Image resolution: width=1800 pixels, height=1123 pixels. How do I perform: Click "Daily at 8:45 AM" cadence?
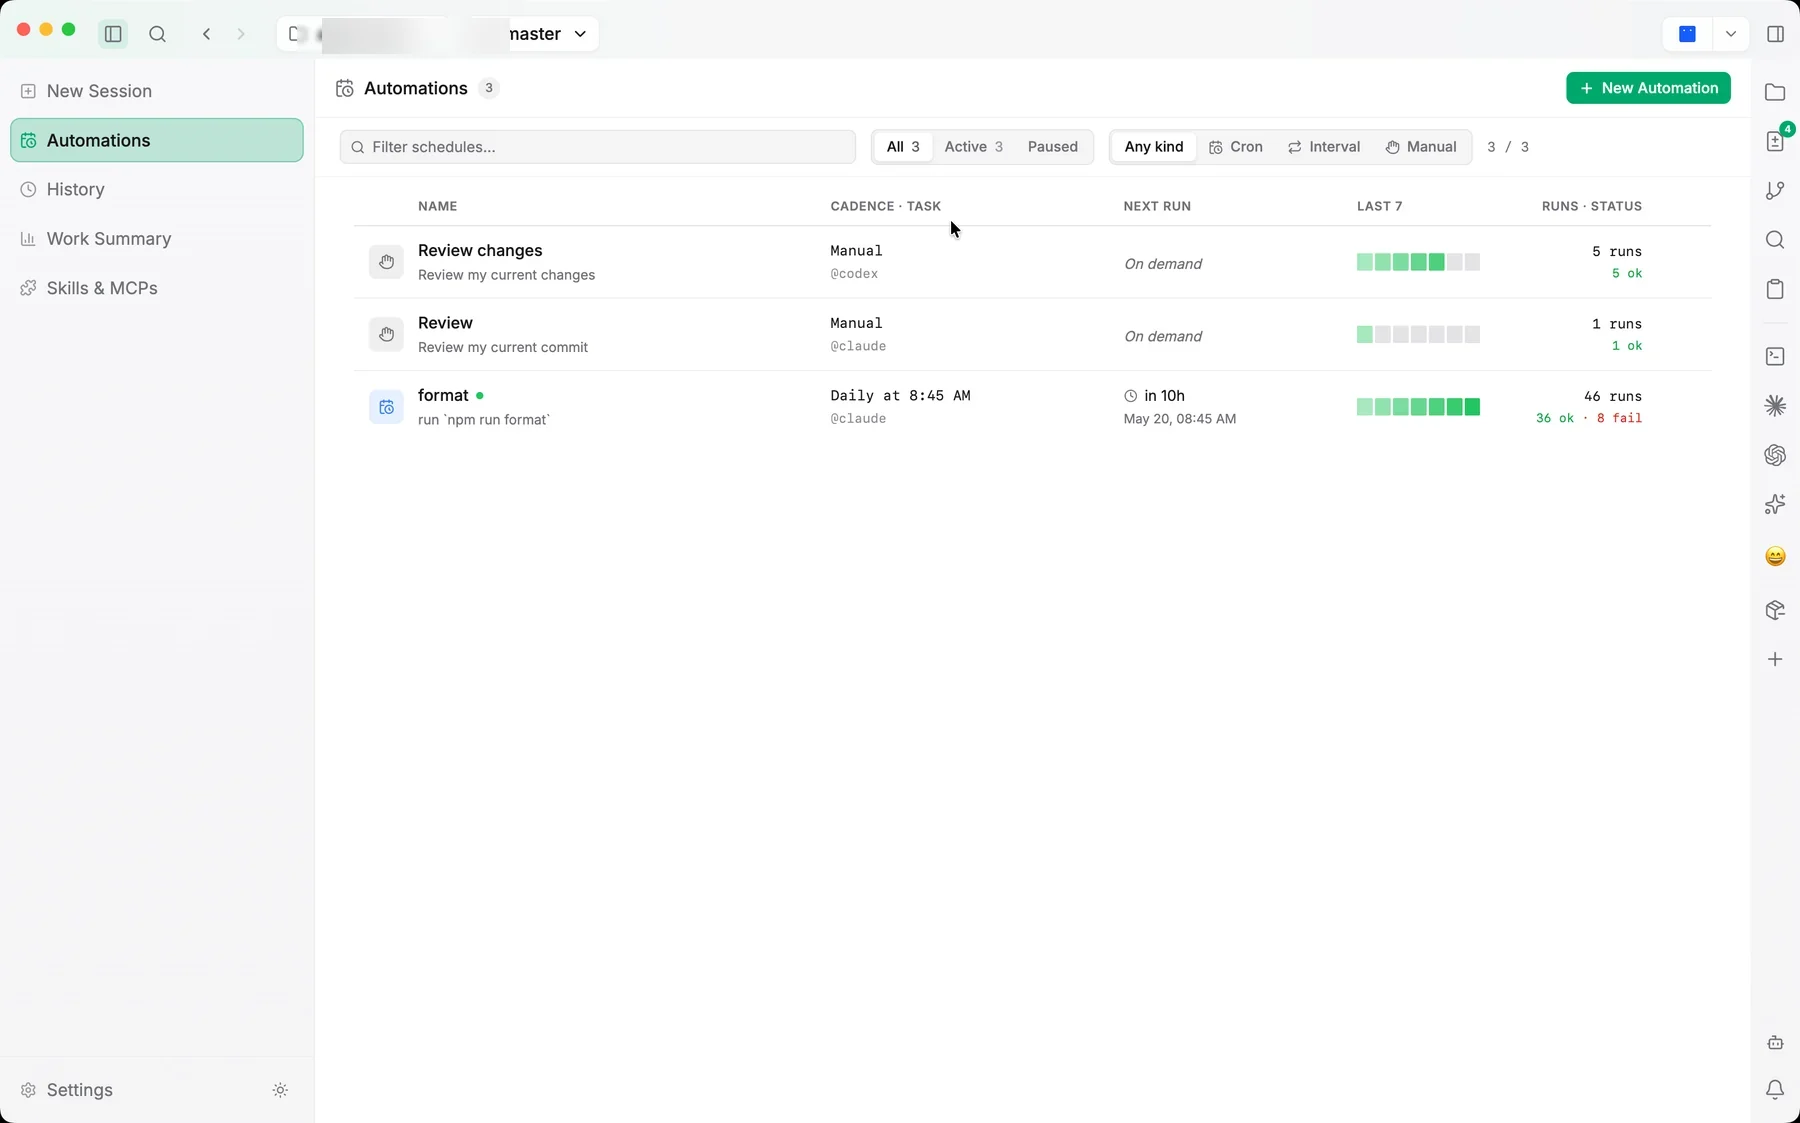coord(900,396)
